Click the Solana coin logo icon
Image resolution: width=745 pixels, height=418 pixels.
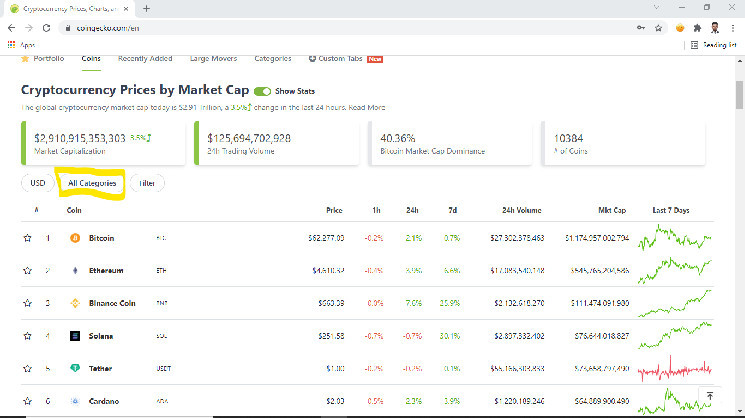click(x=73, y=336)
